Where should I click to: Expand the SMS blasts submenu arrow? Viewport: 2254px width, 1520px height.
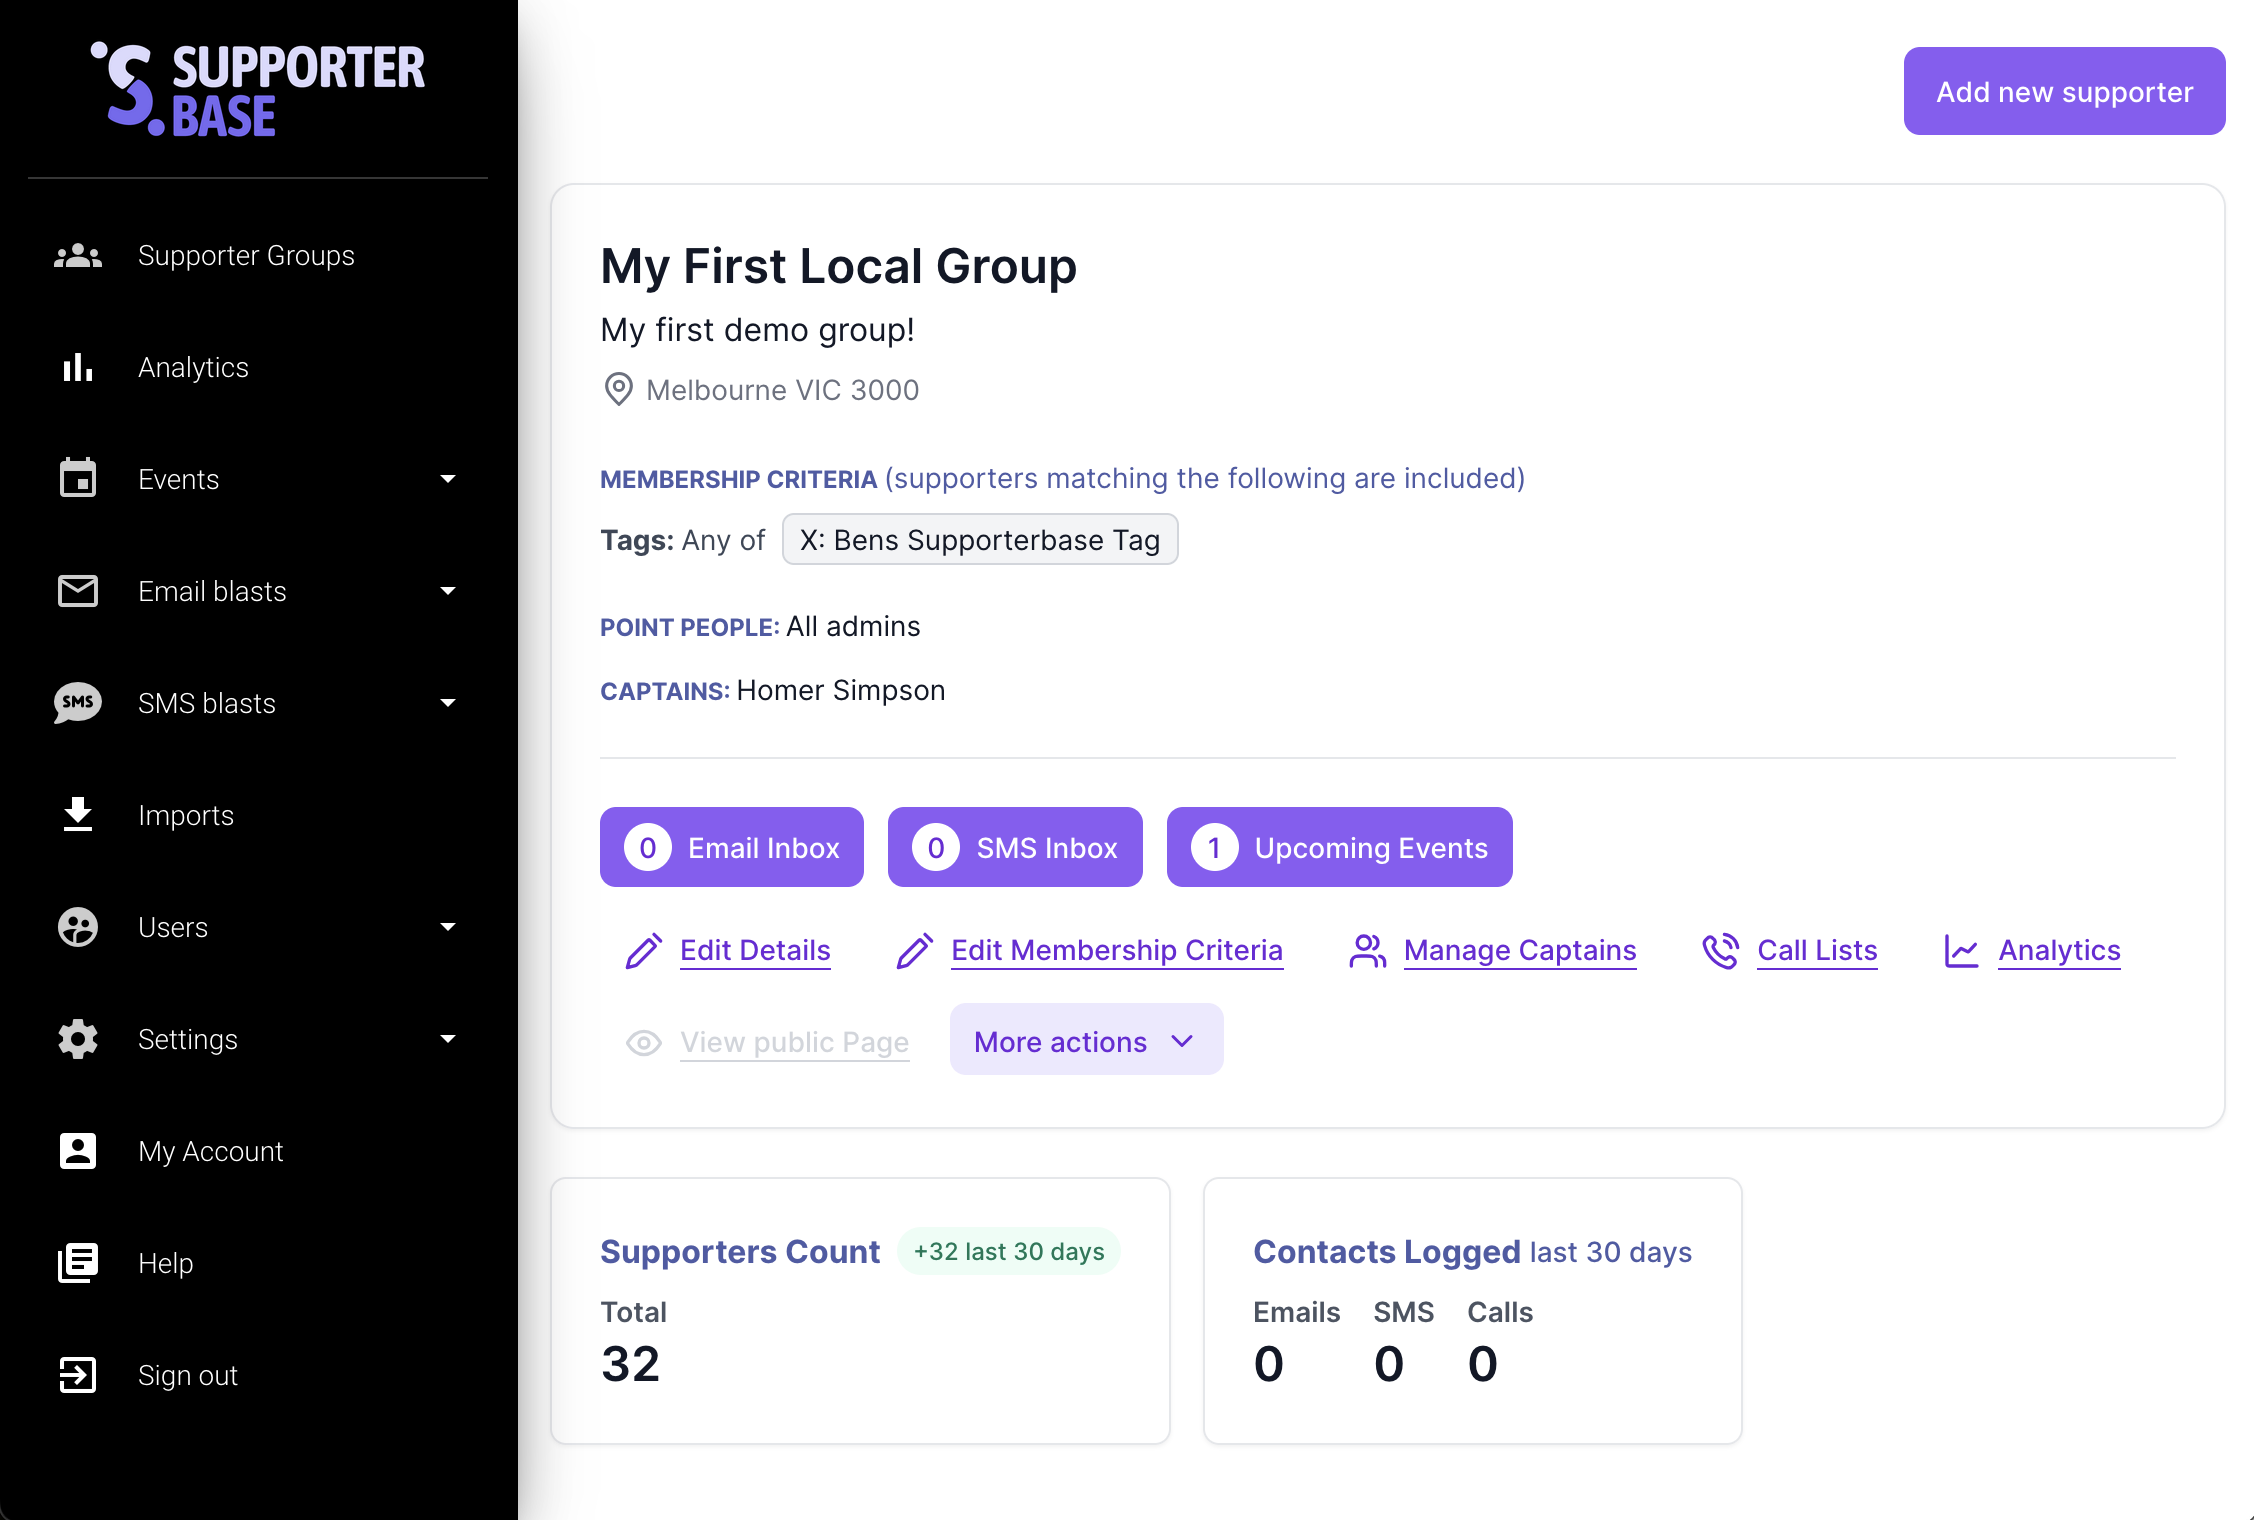pyautogui.click(x=448, y=703)
